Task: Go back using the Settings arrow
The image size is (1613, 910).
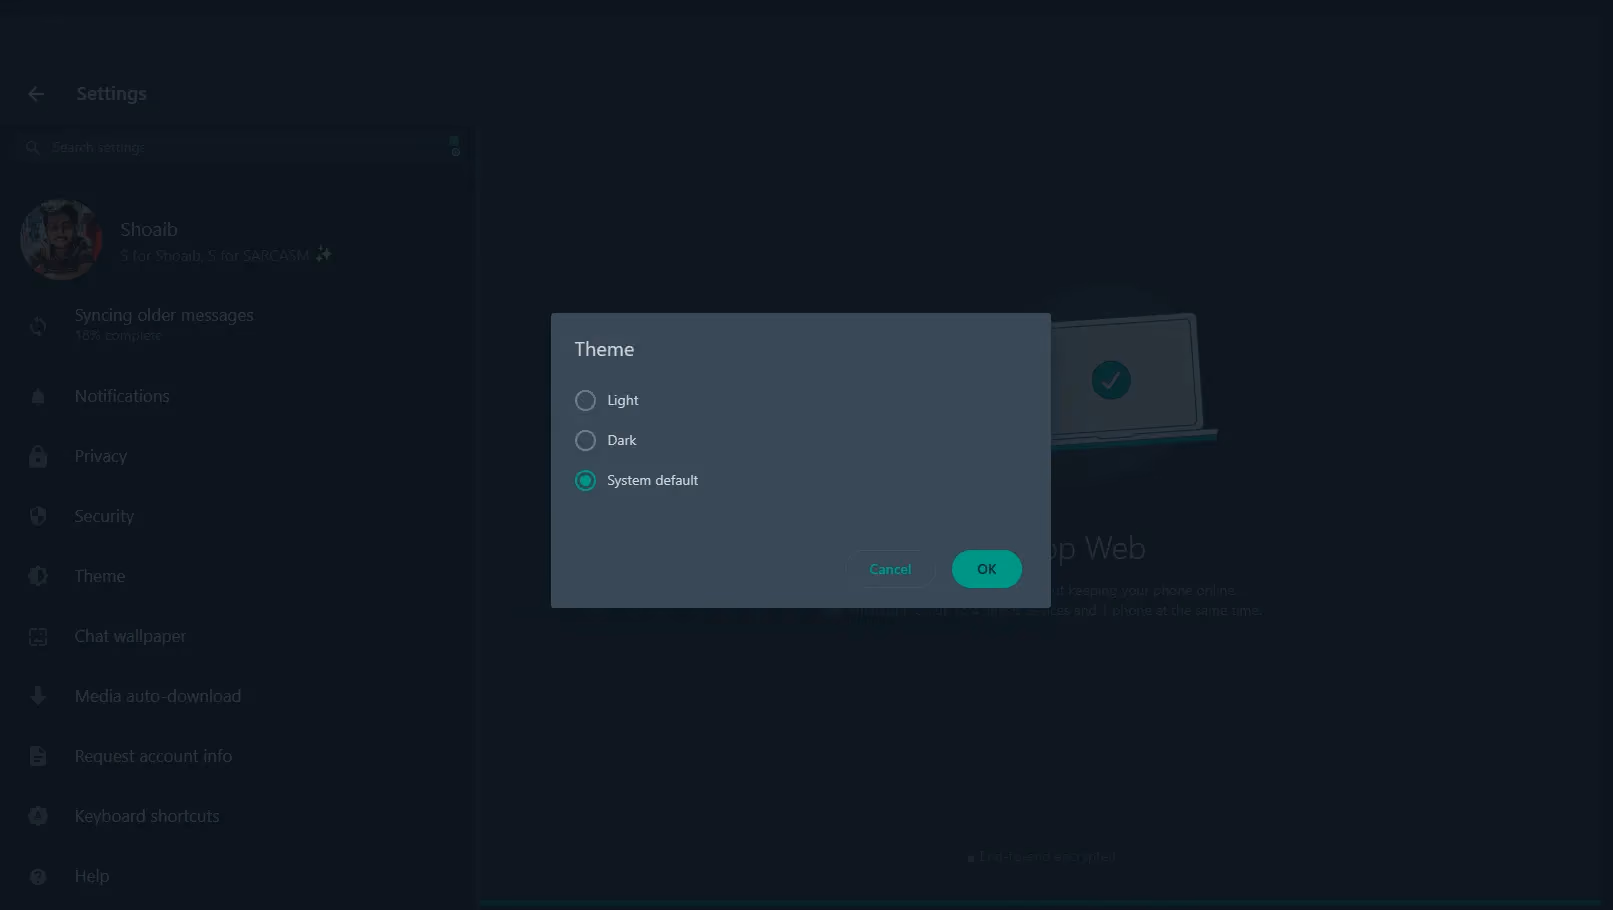Action: click(x=37, y=94)
